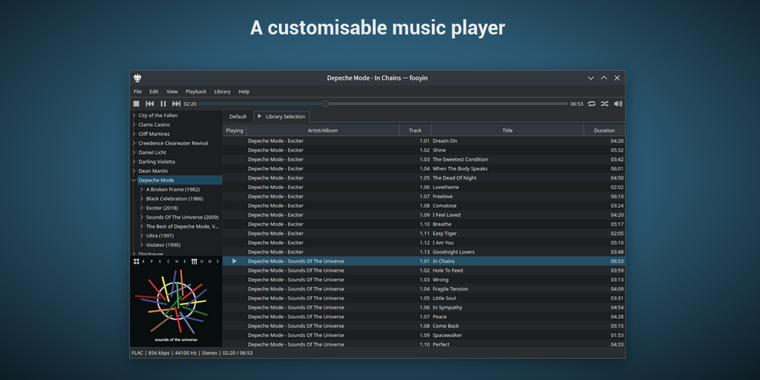Click the 02:20 elapsed time label in toolbar

pos(190,104)
